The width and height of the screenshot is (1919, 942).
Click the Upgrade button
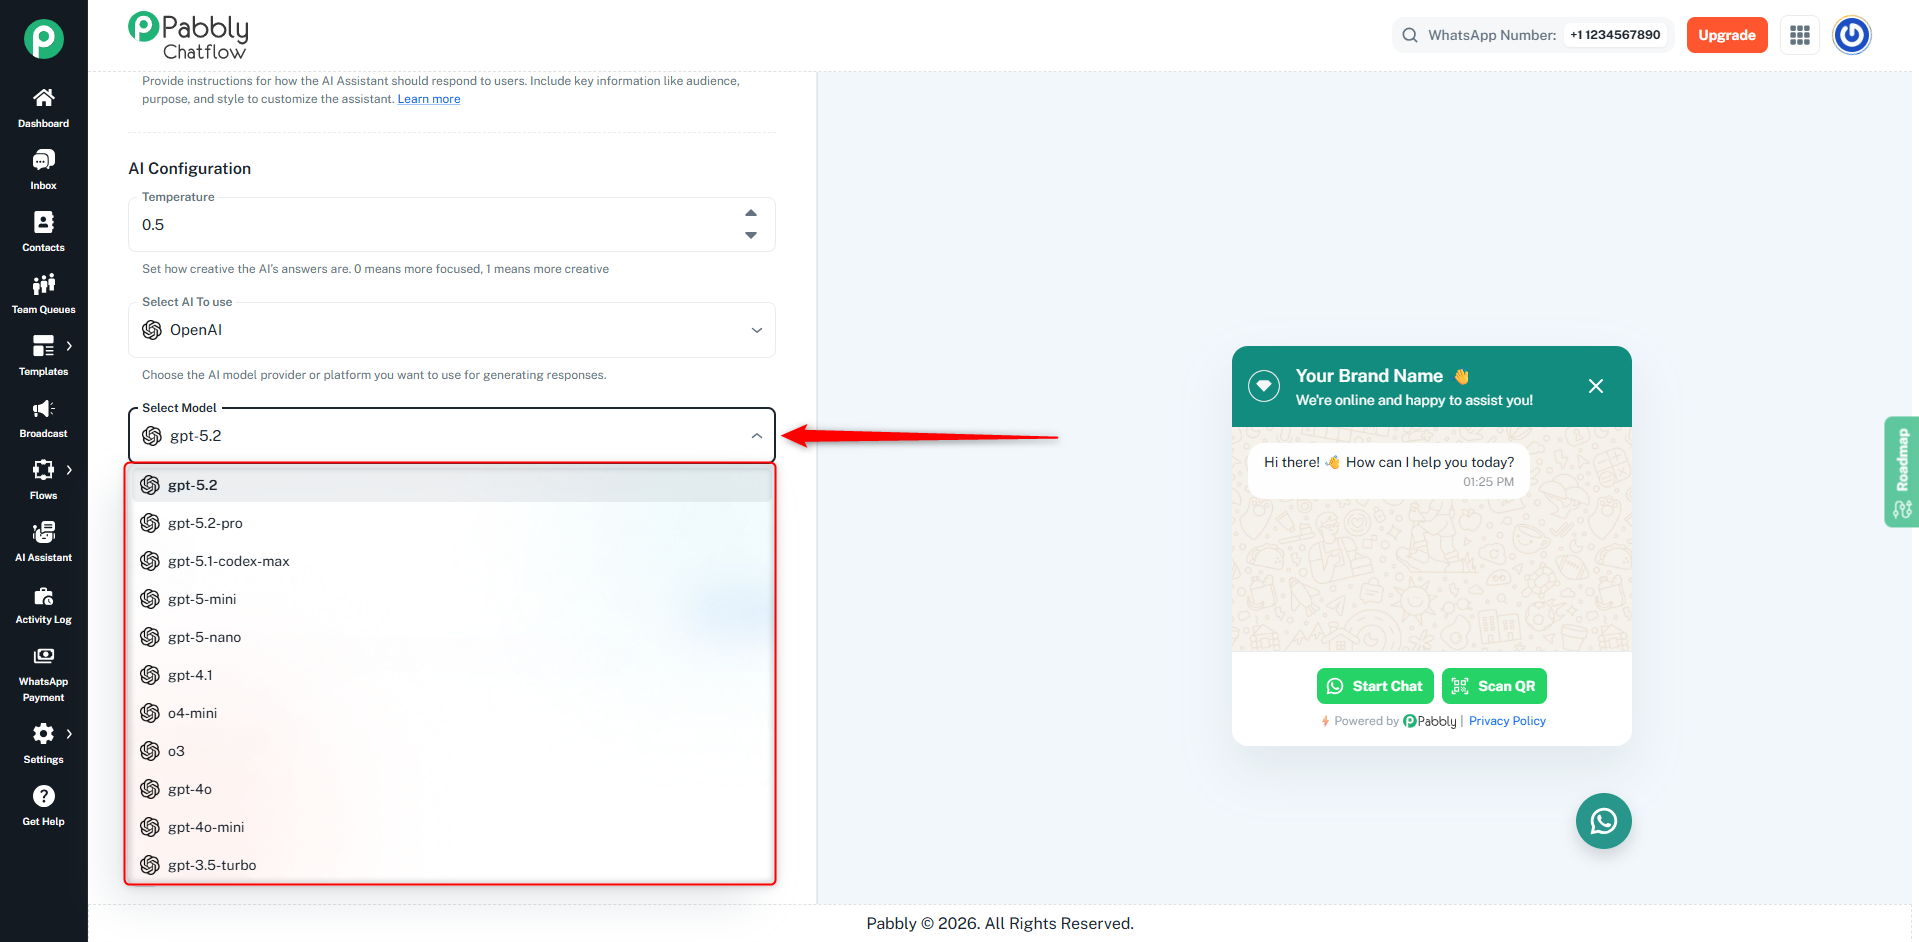point(1727,35)
